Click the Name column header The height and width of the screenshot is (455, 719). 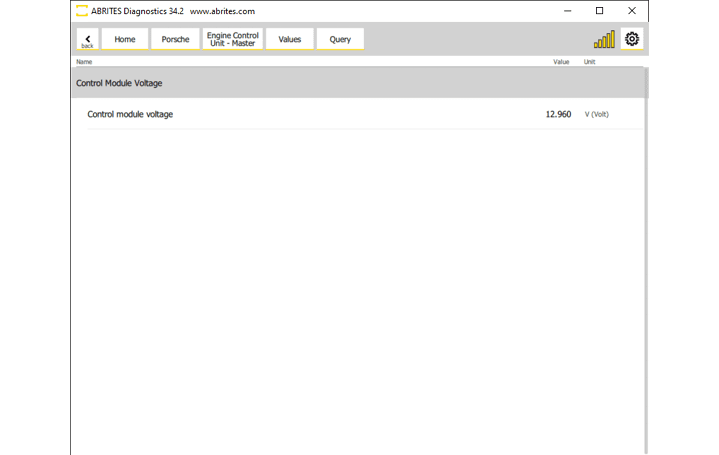coord(84,62)
